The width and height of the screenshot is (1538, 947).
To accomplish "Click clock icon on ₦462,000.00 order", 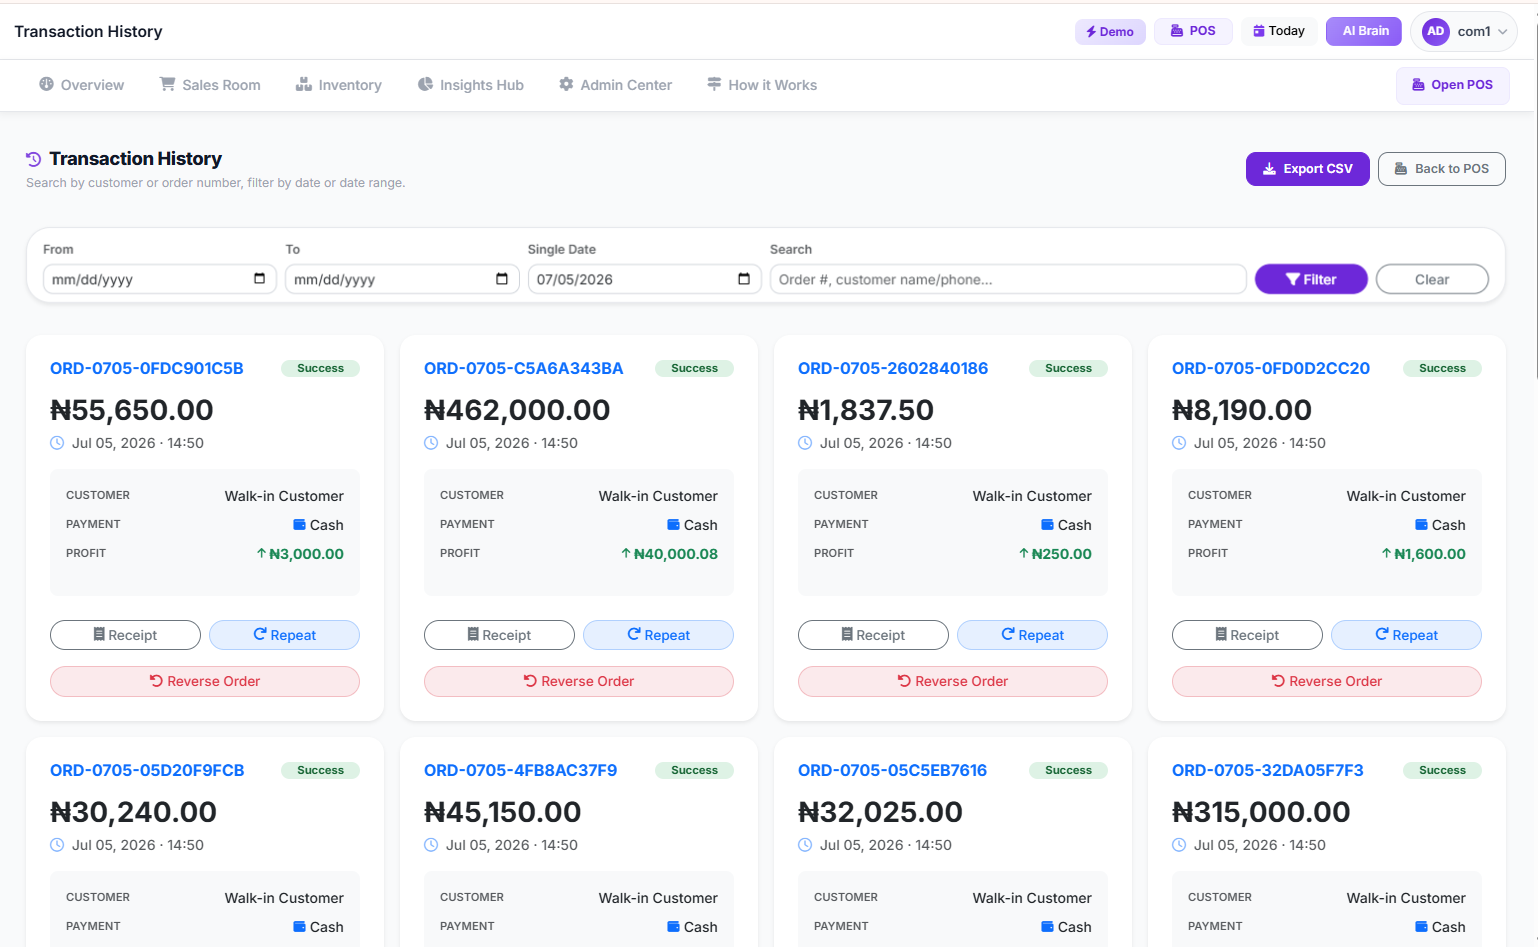I will pos(431,443).
